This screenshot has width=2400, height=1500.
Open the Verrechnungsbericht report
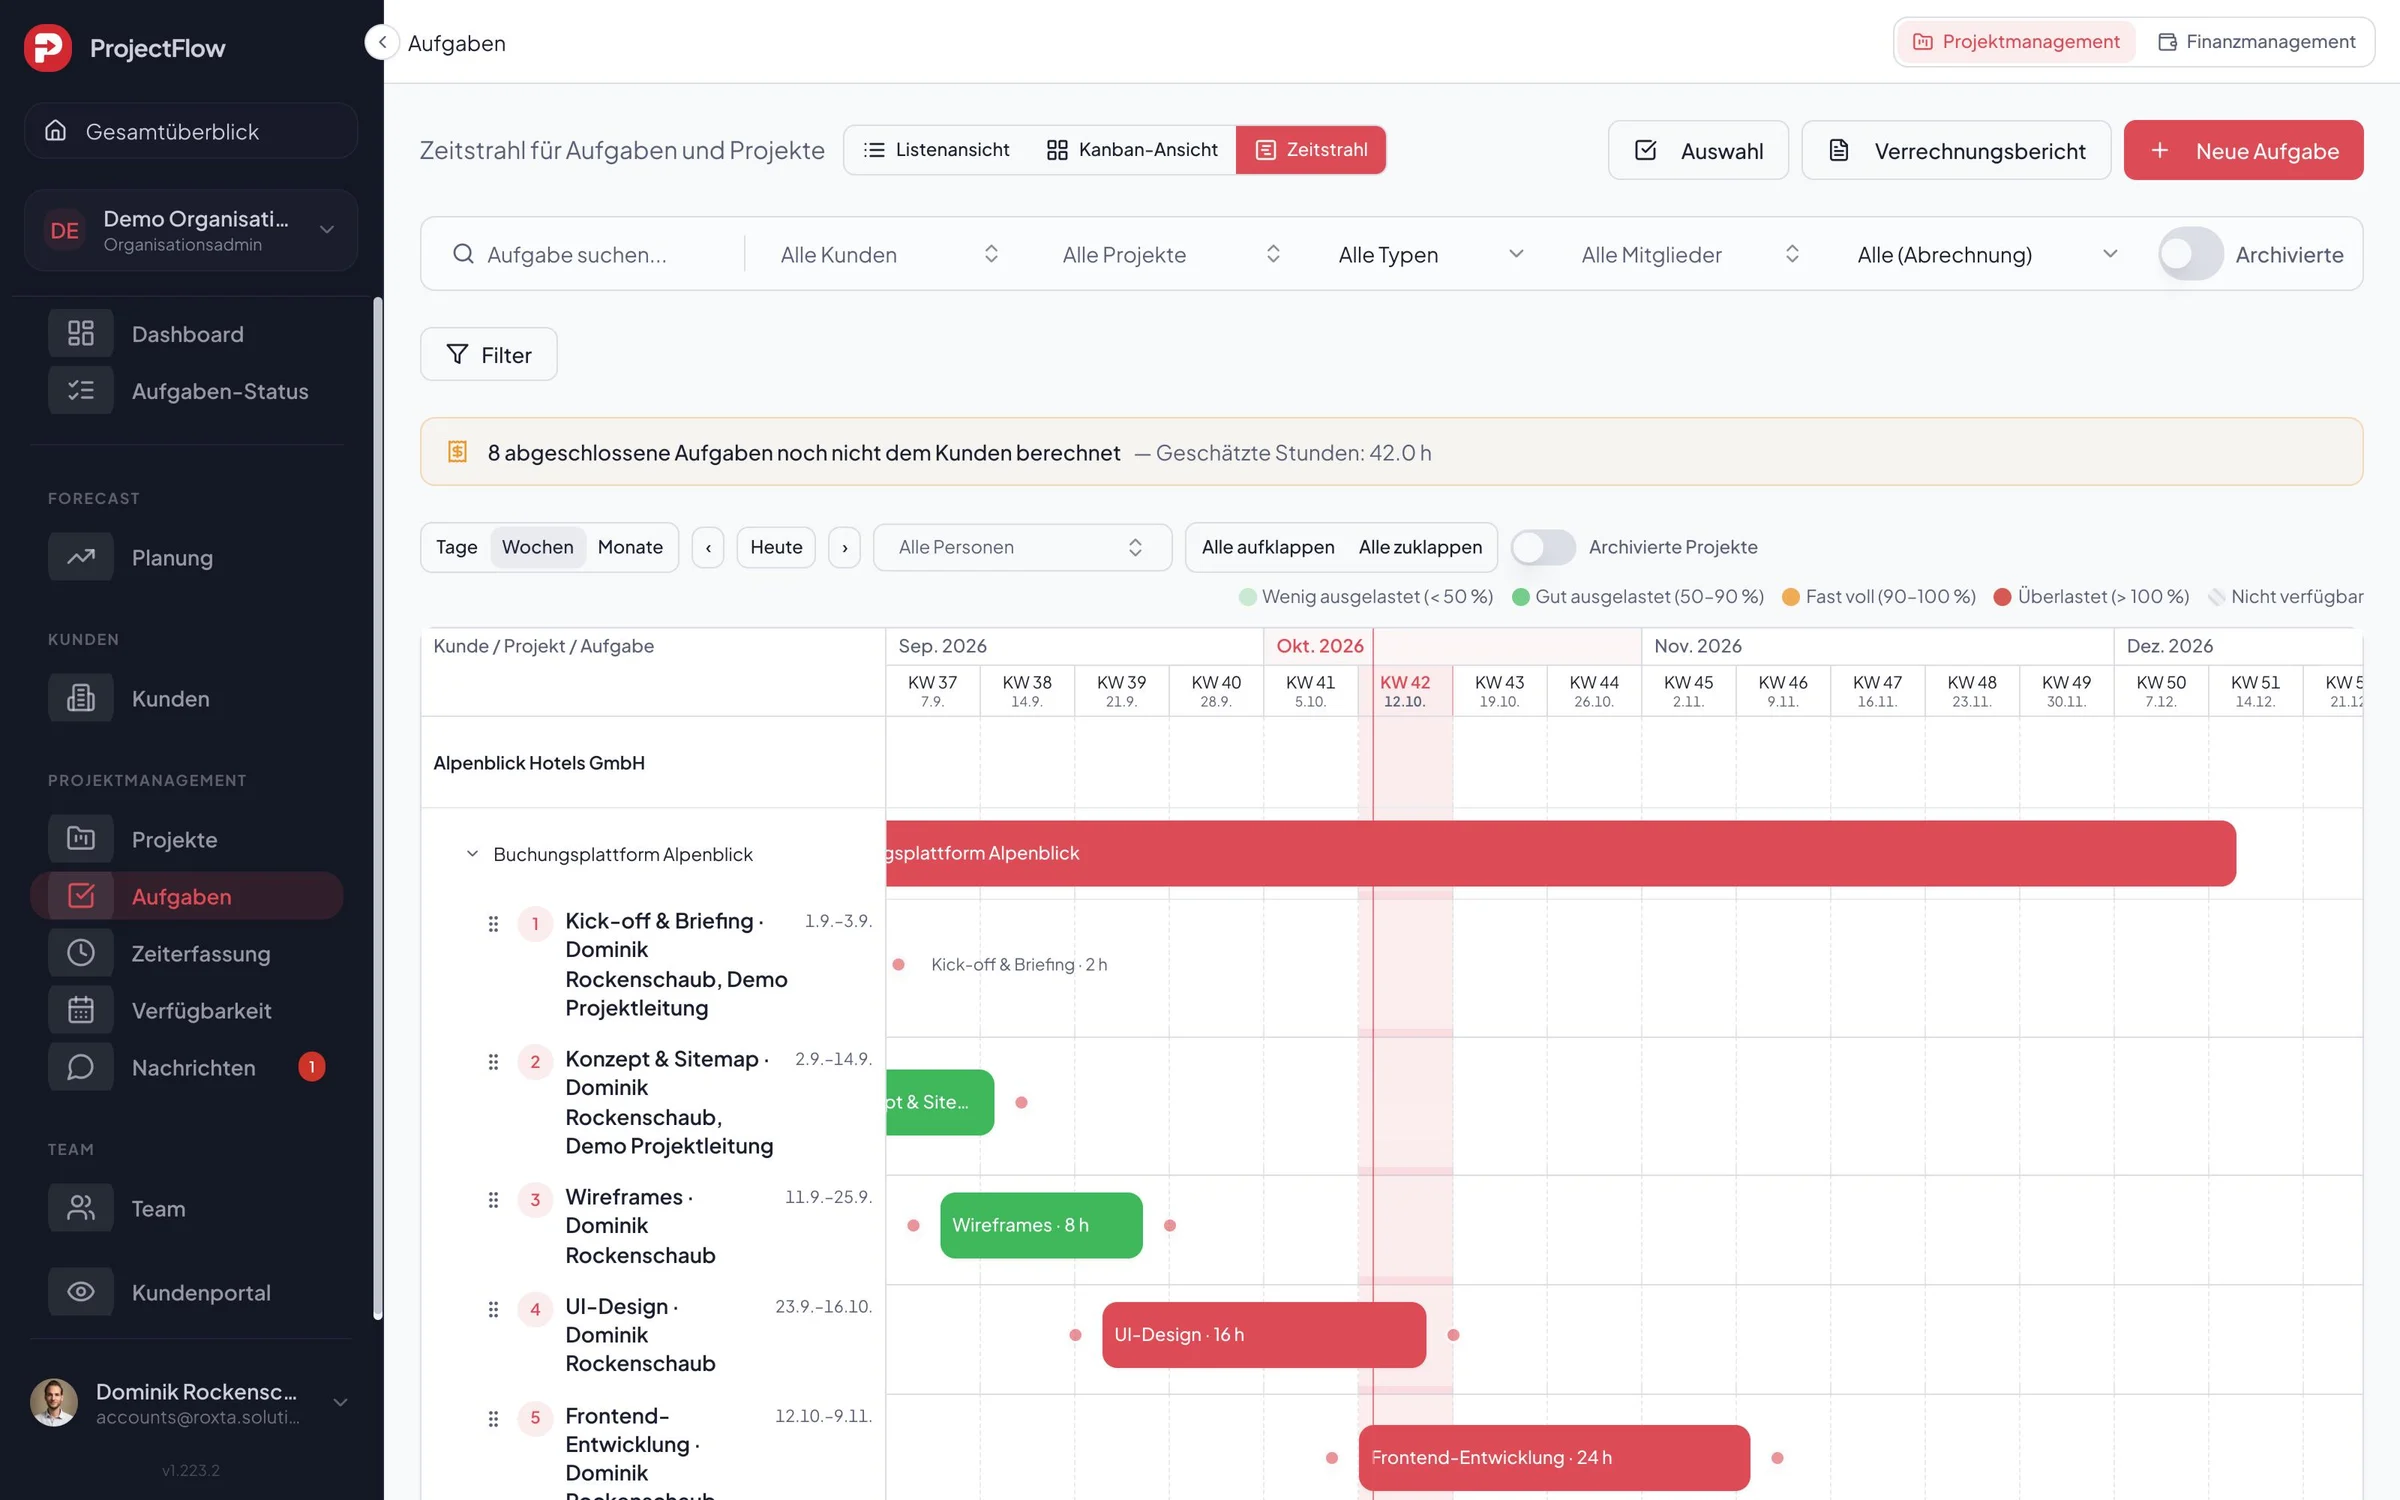tap(1956, 150)
